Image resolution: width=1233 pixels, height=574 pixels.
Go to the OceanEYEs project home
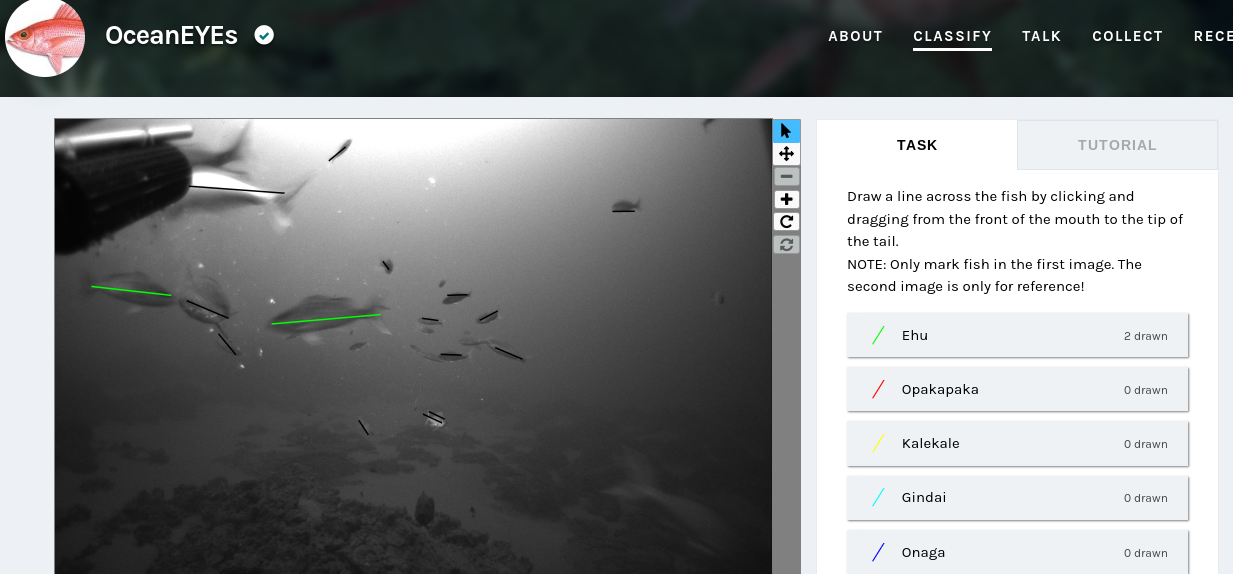(x=171, y=36)
